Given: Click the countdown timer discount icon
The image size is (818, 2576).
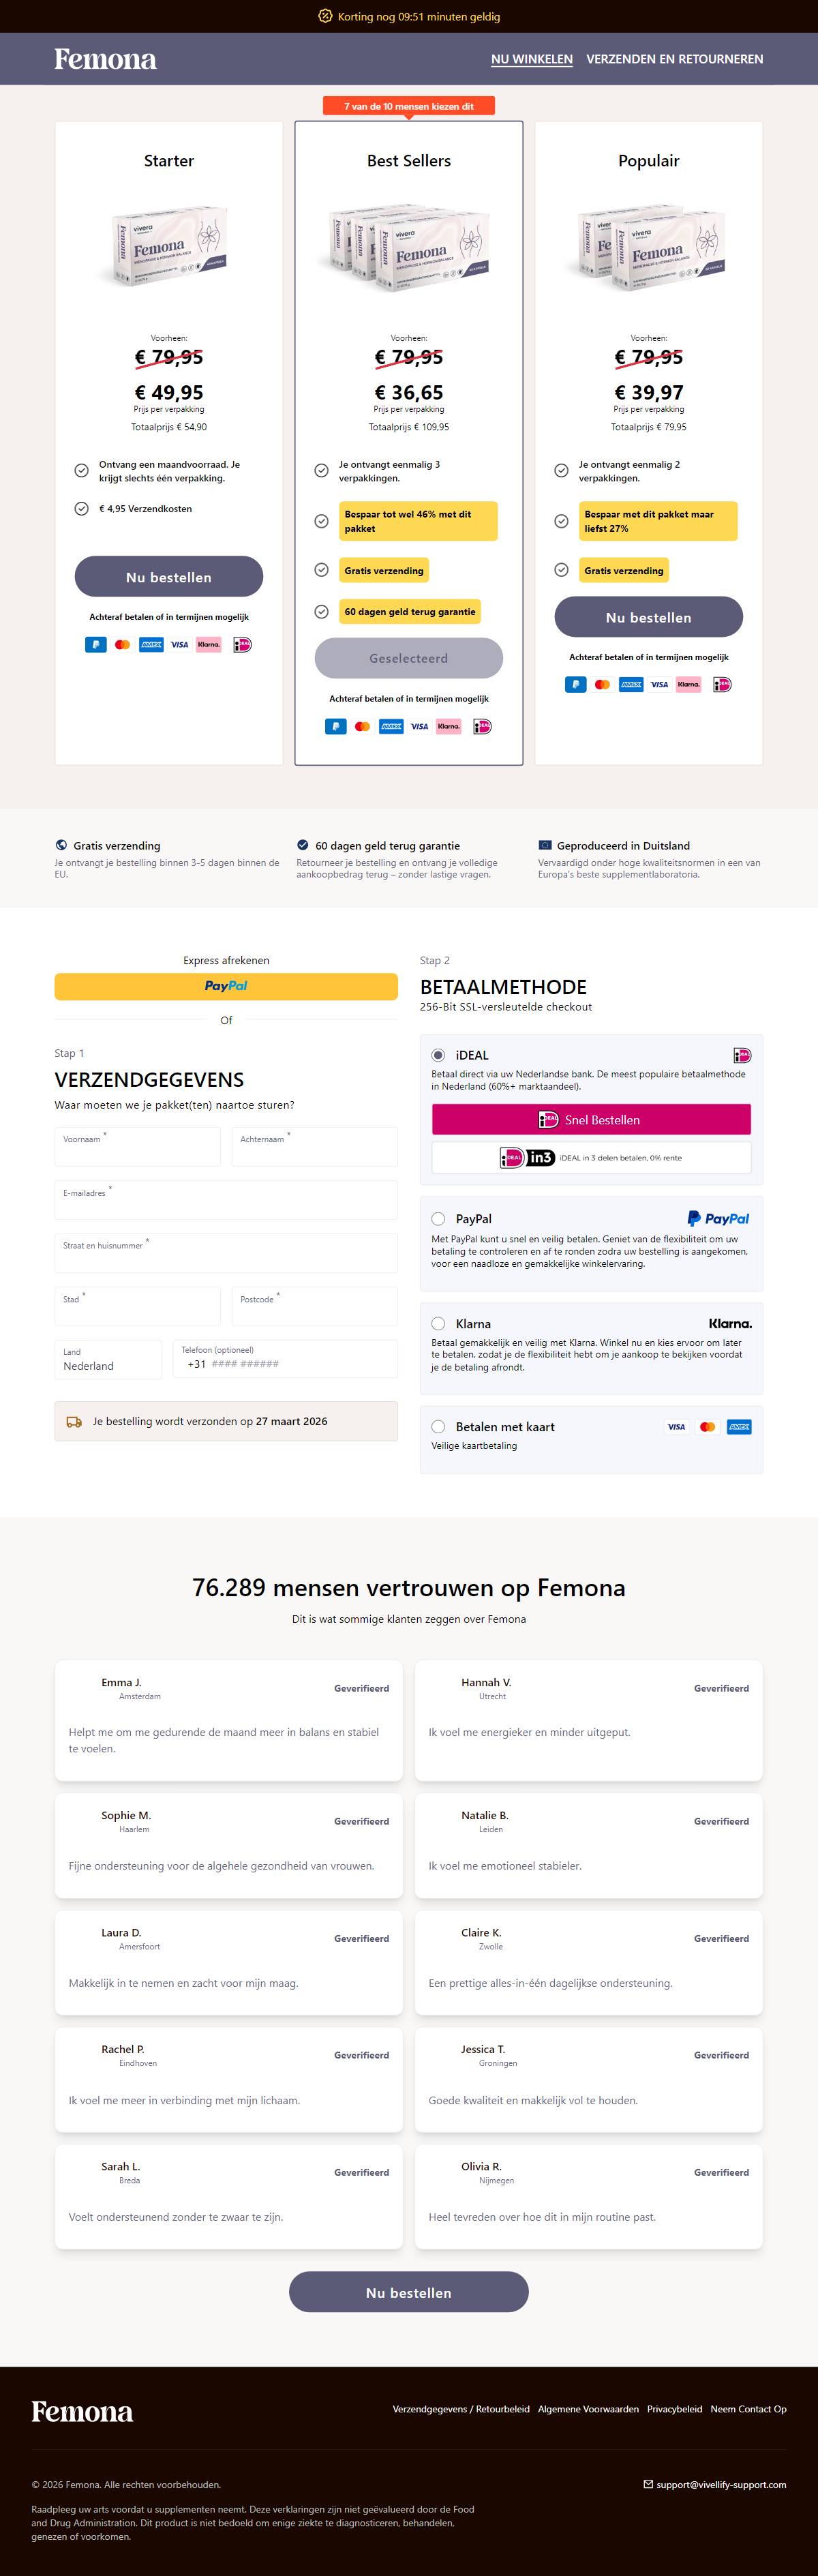Looking at the screenshot, I should tap(325, 16).
